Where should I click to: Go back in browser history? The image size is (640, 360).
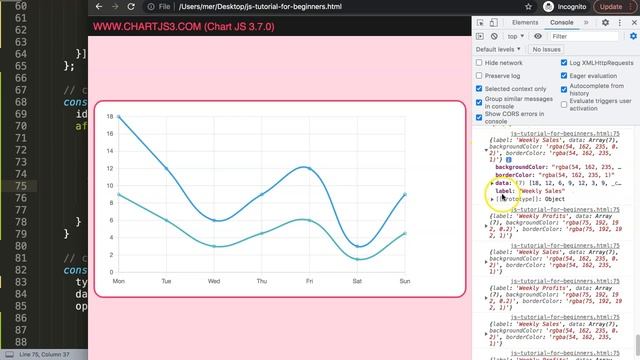click(99, 7)
